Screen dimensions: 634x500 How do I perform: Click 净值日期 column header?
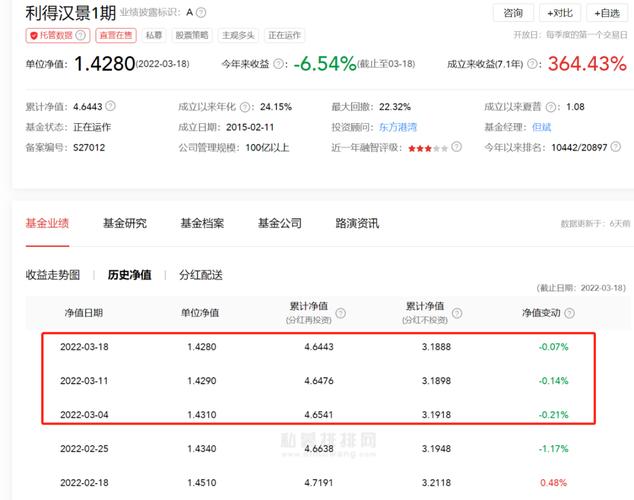point(84,313)
